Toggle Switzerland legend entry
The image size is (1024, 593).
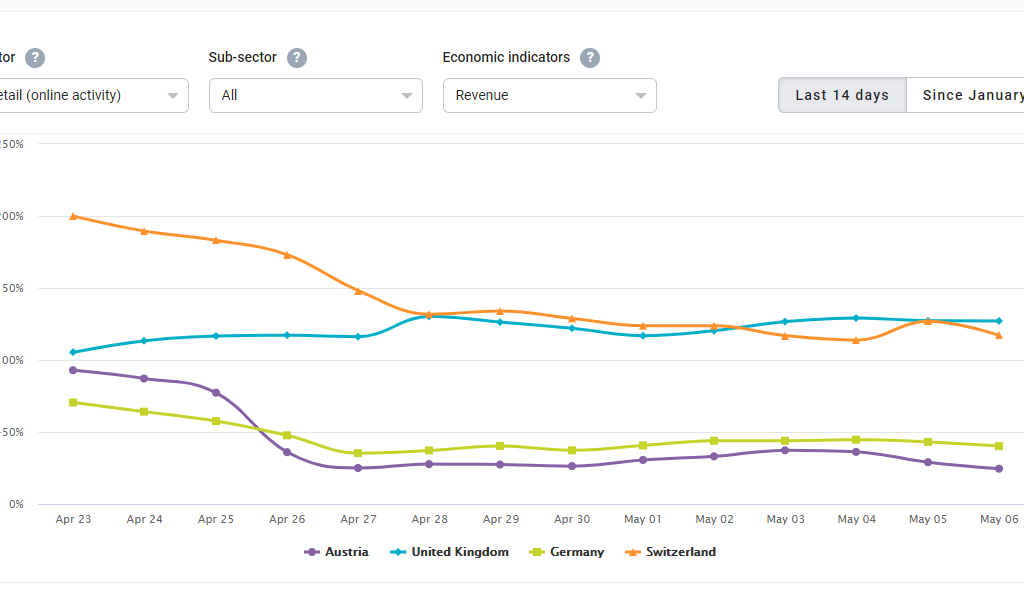pos(670,552)
